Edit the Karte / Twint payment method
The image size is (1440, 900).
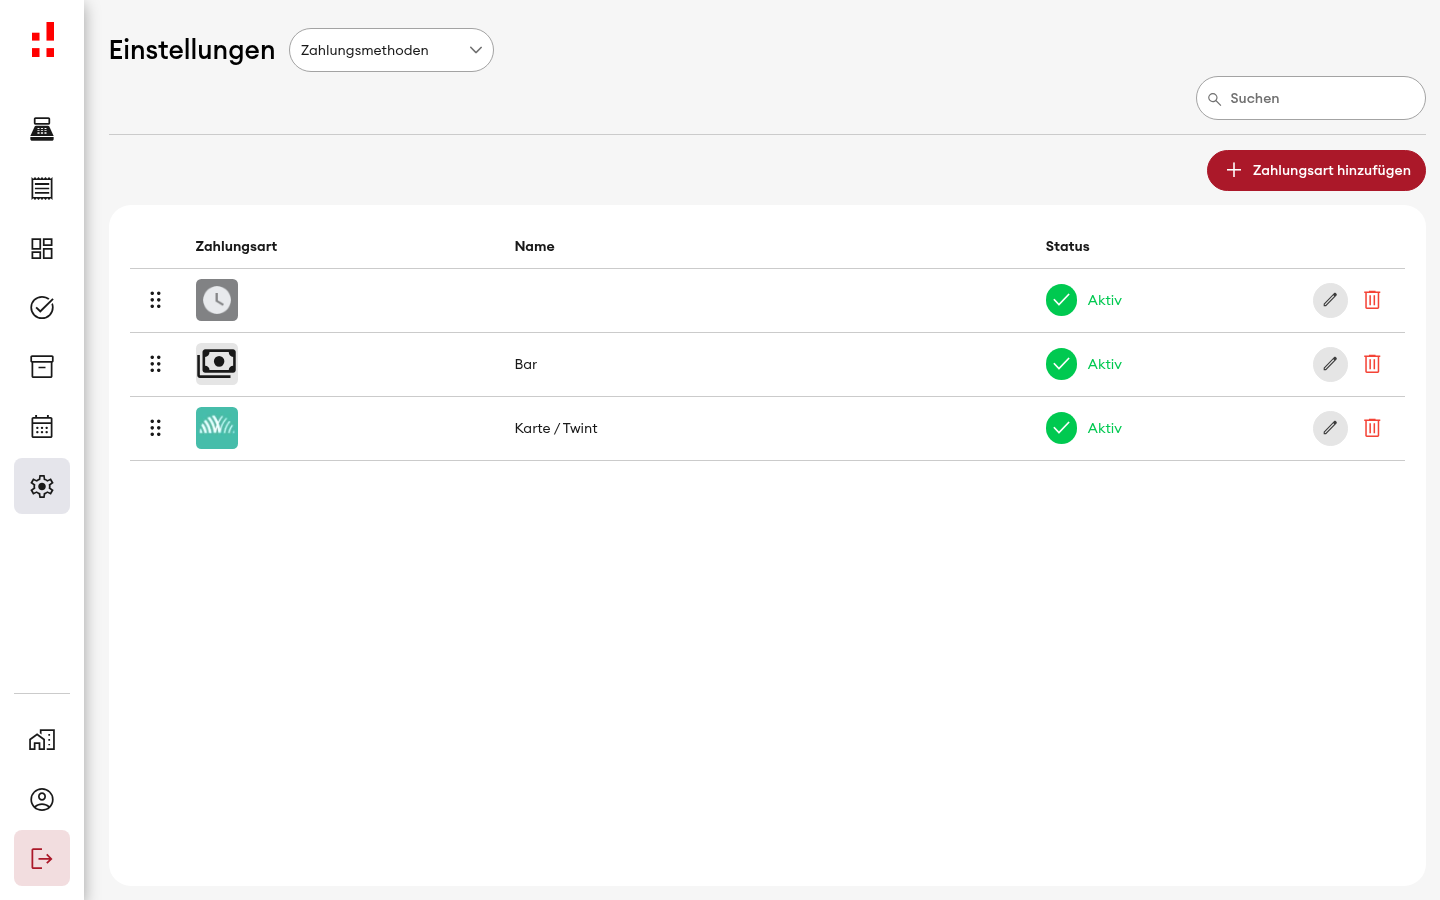1330,428
